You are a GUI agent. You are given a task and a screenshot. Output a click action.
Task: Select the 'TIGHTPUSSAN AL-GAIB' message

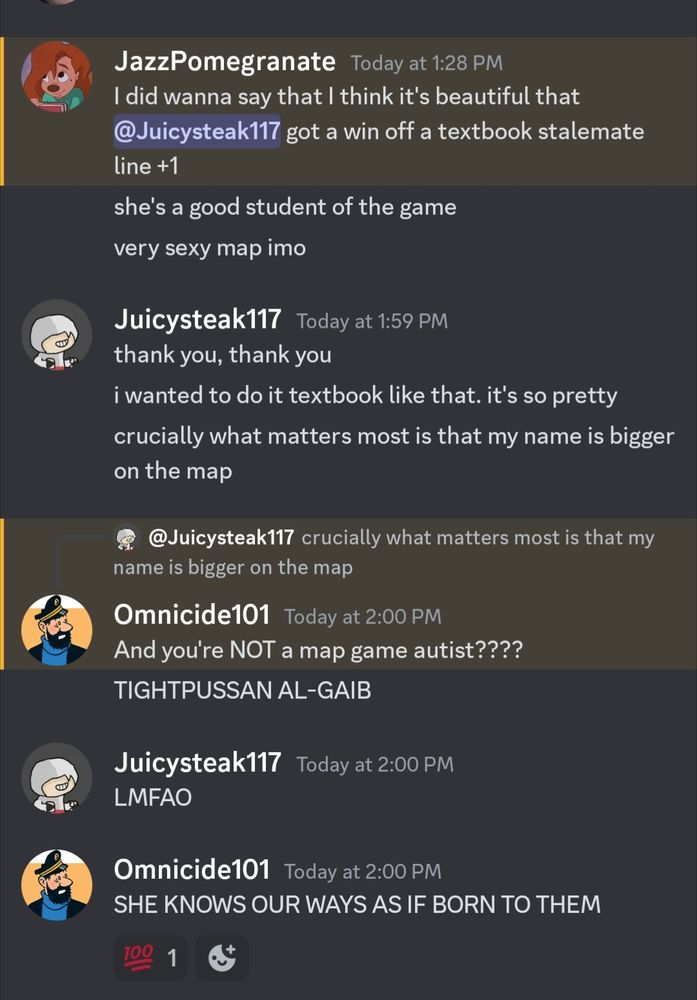click(x=242, y=691)
